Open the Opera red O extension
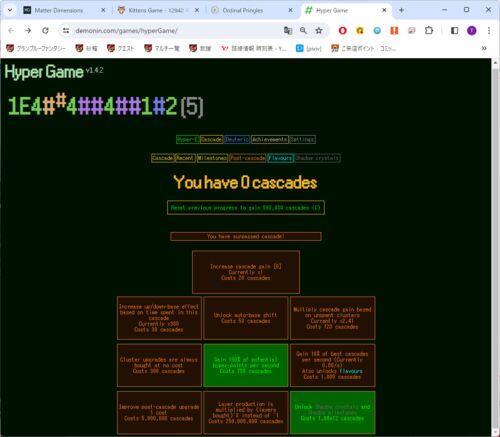500x437 pixels. click(x=342, y=31)
